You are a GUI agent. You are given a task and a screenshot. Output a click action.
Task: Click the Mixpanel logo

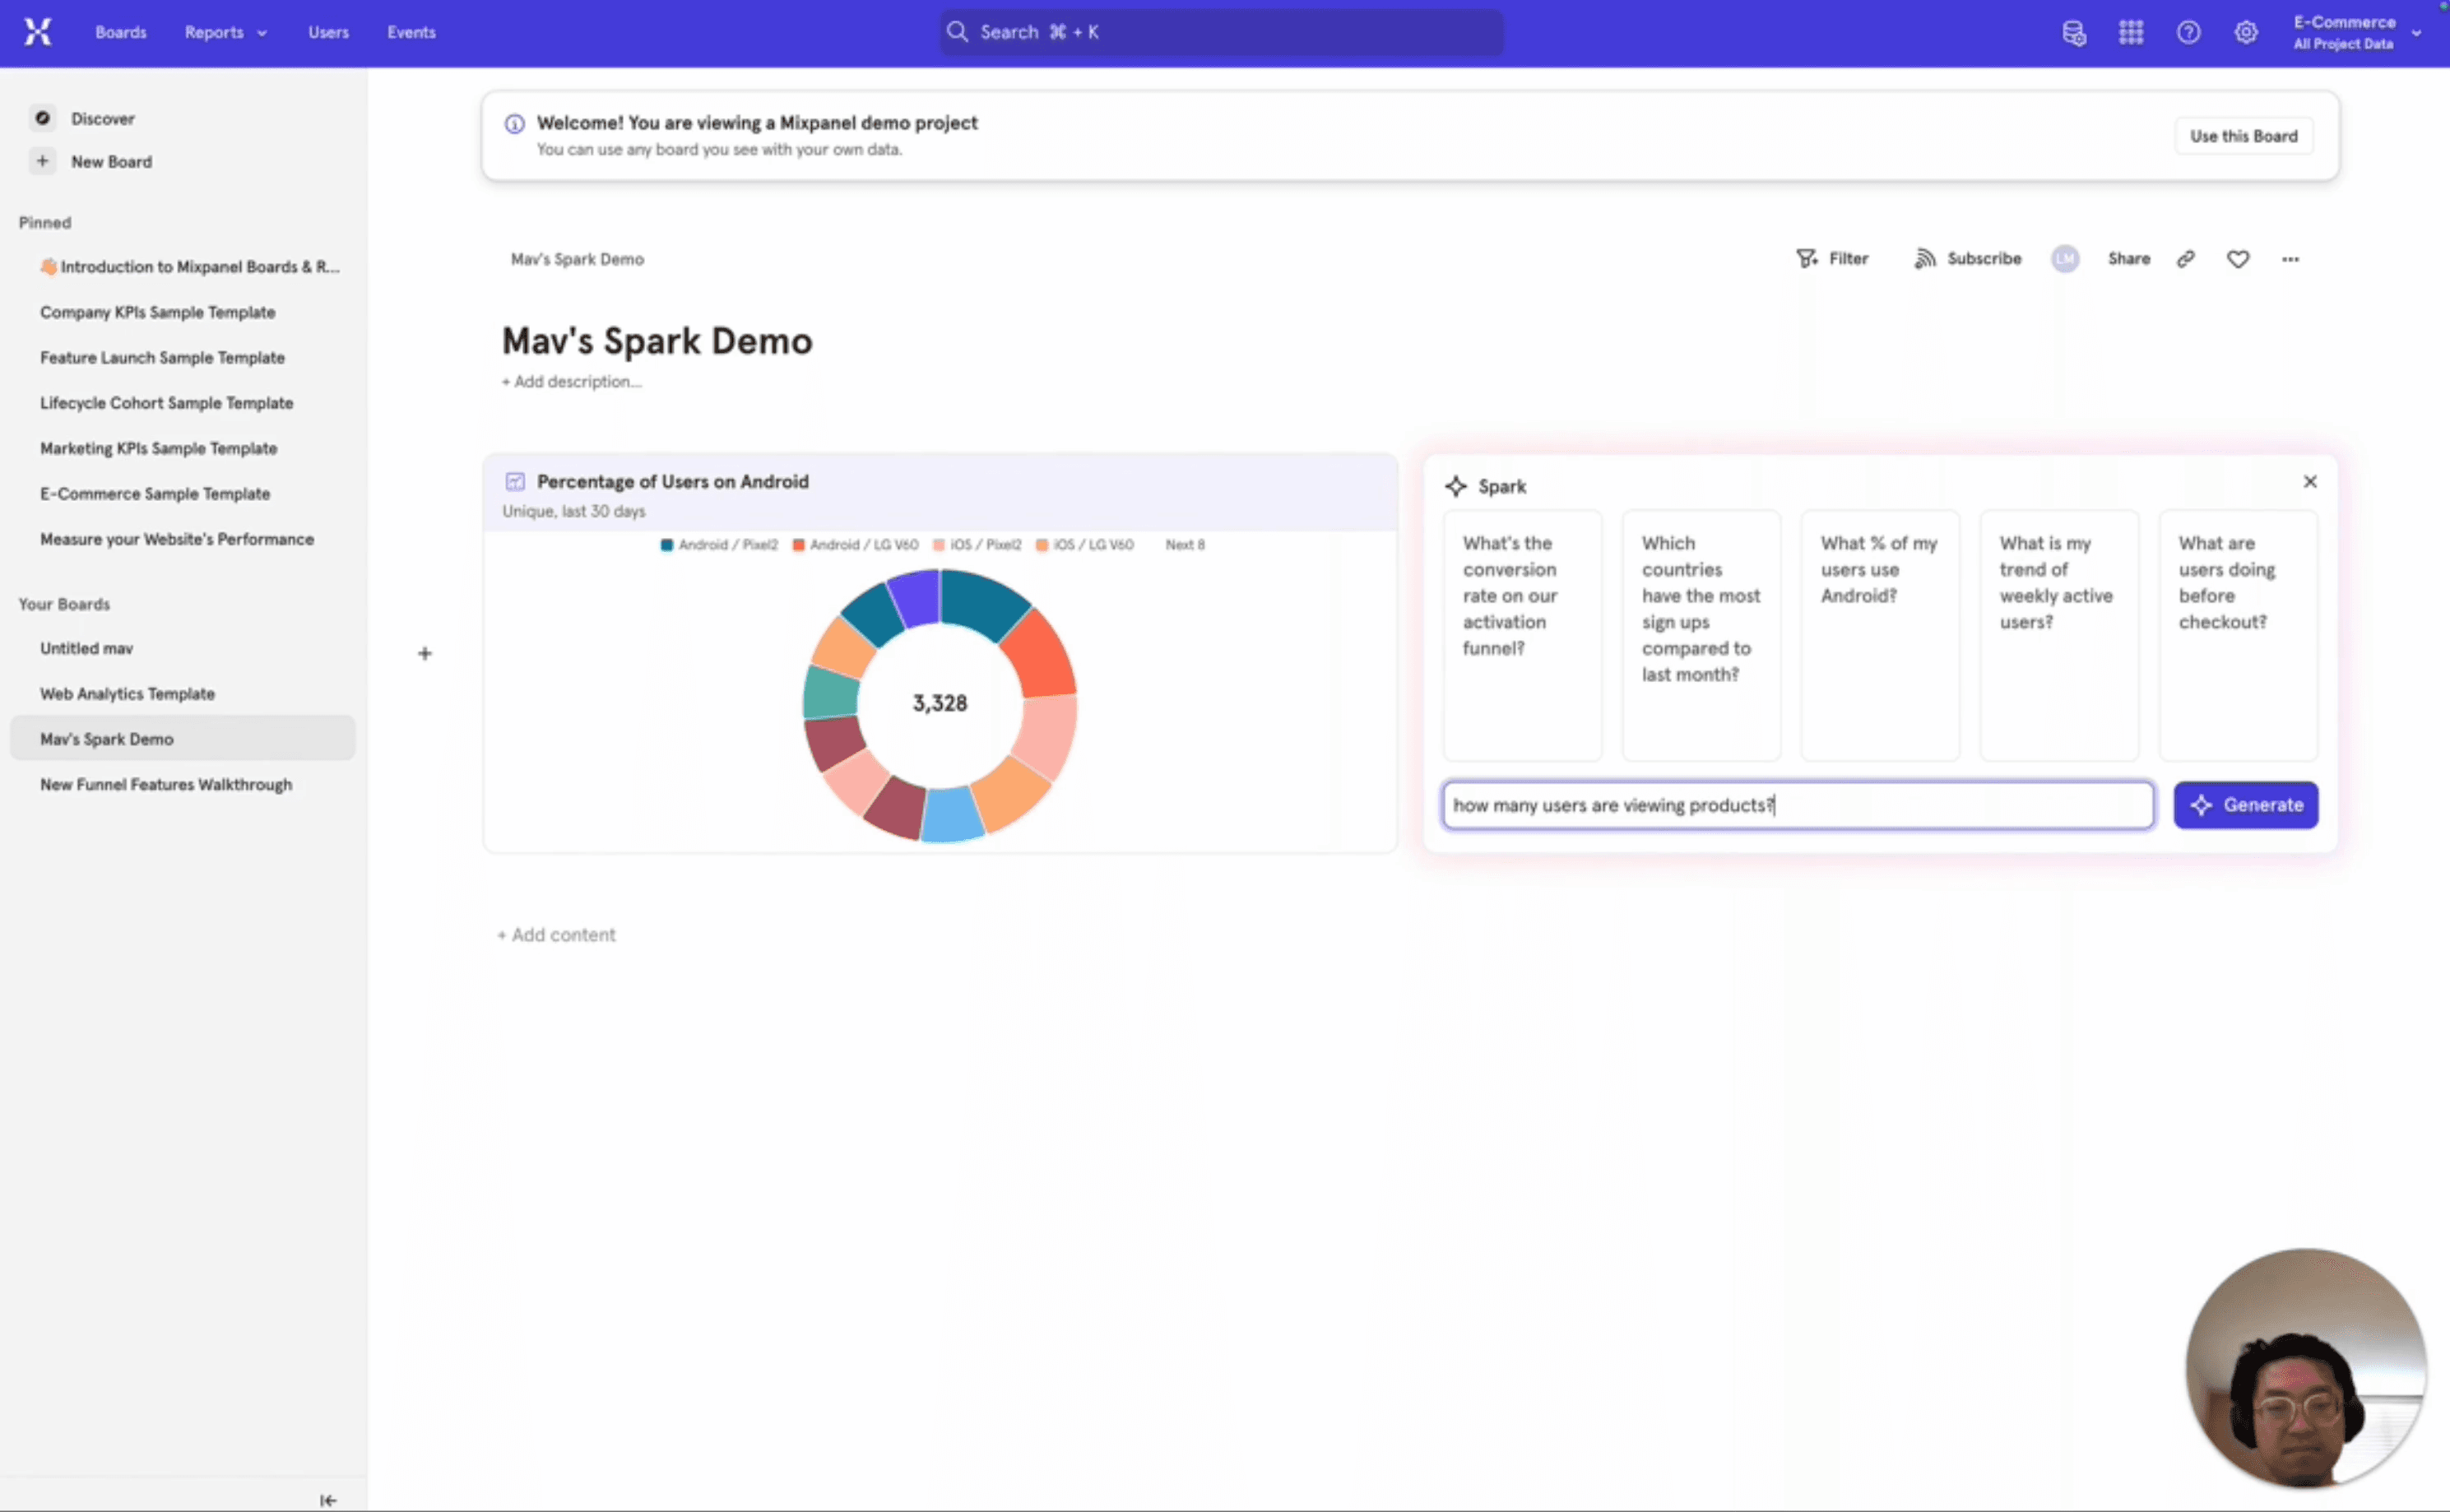click(37, 31)
